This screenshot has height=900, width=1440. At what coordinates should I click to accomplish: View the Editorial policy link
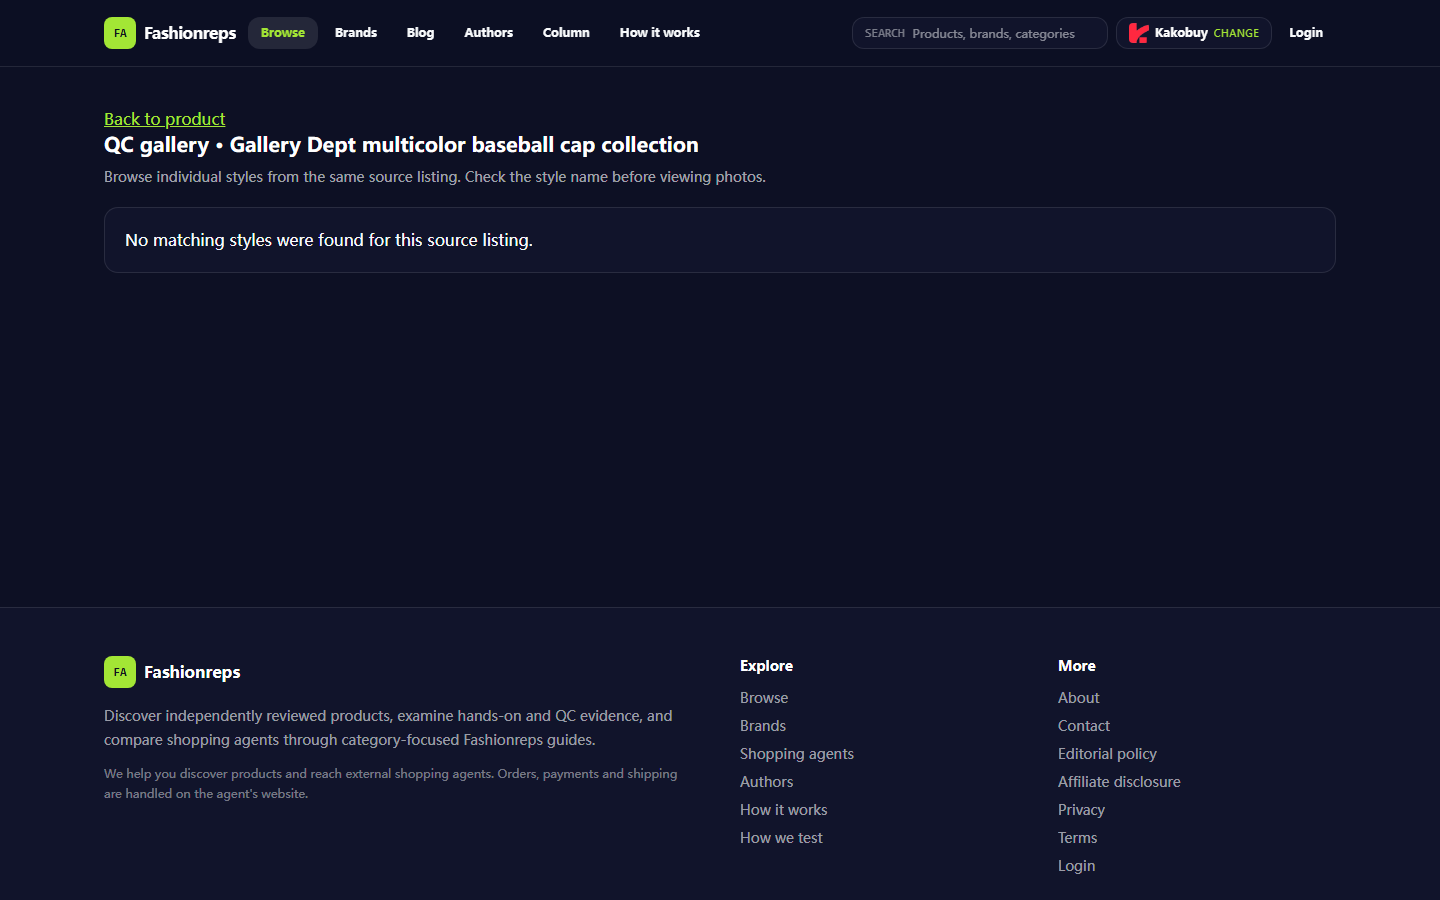point(1107,754)
